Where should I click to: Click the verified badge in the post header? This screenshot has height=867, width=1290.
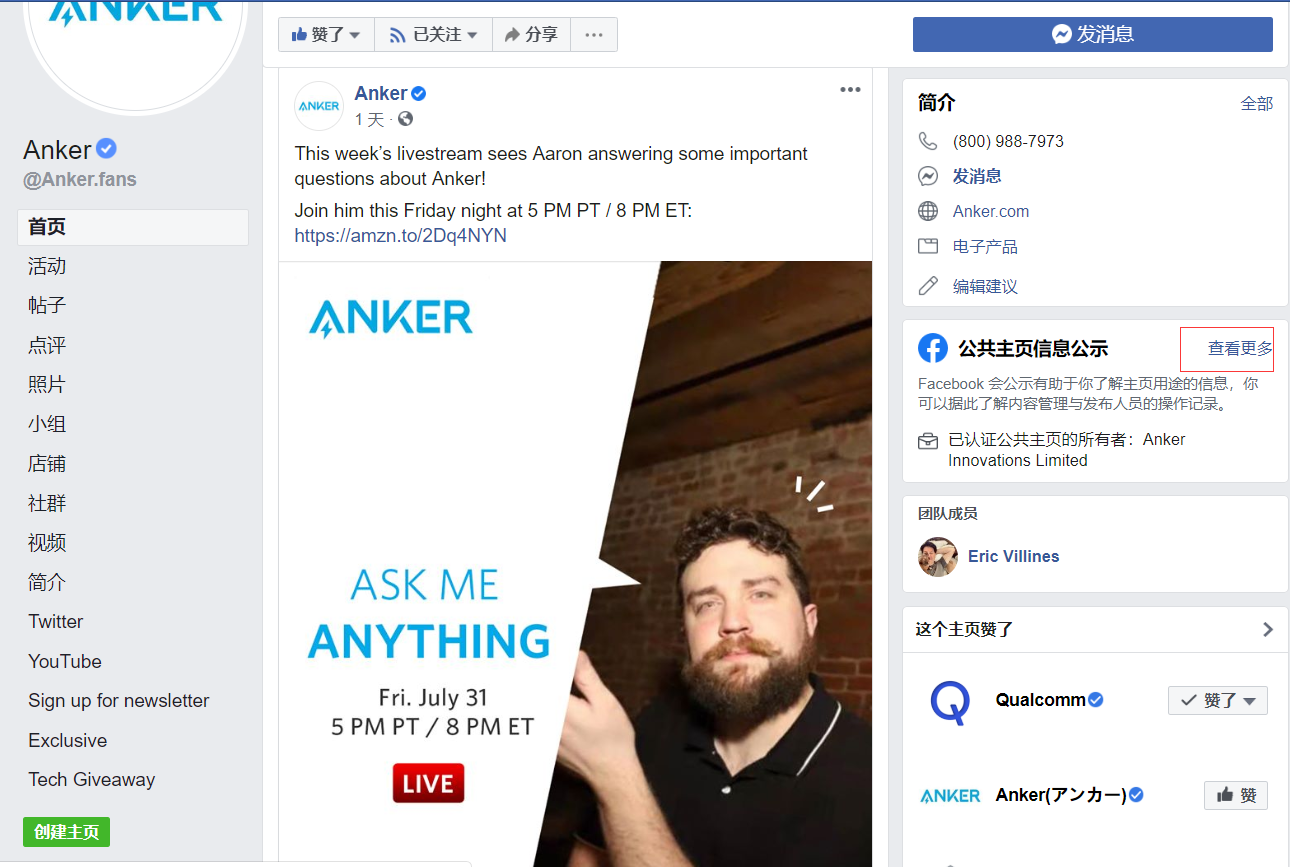point(419,93)
